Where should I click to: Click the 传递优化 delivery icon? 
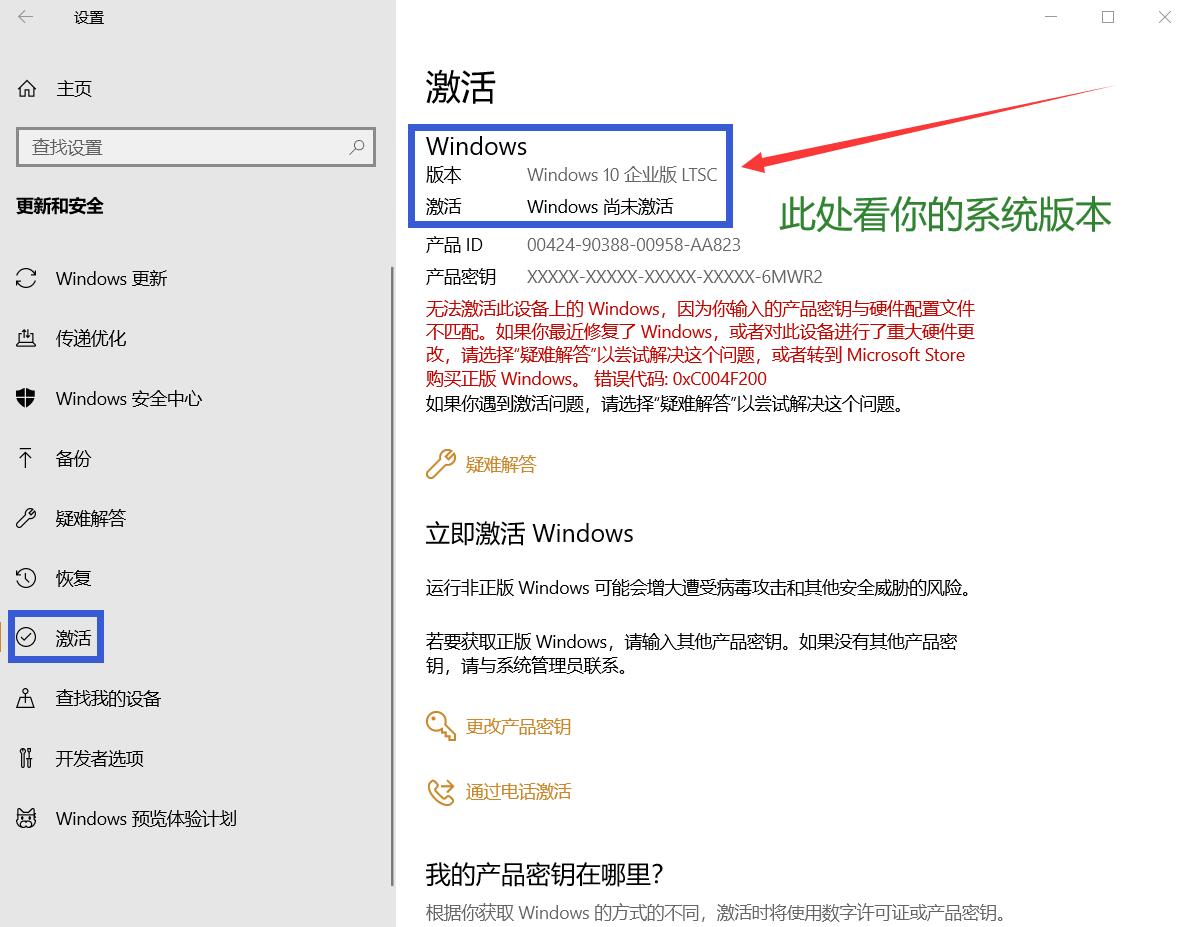pyautogui.click(x=26, y=338)
